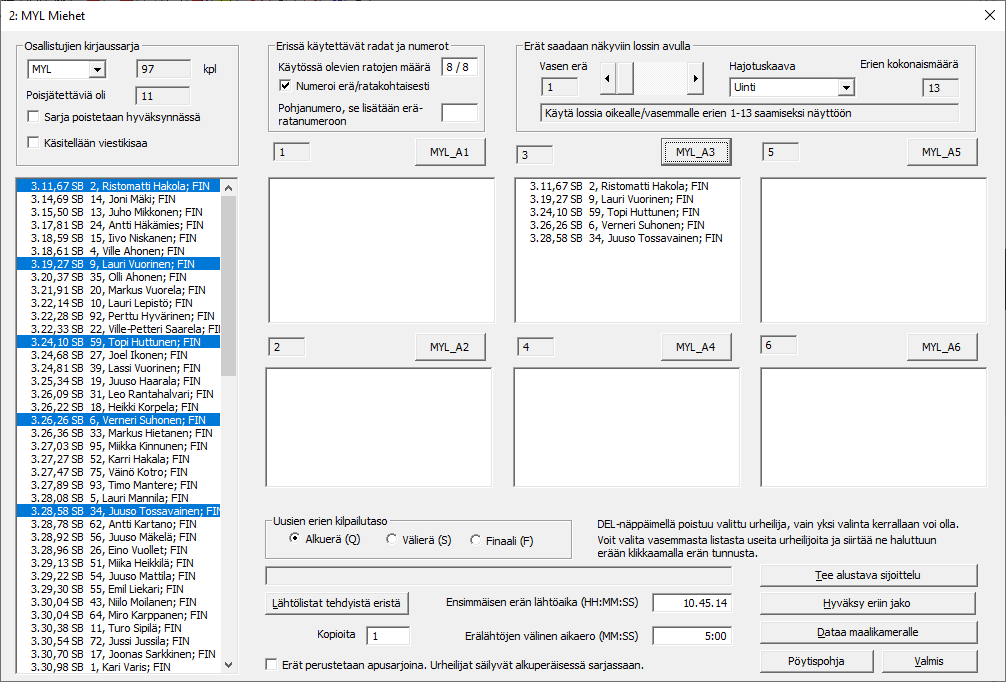Toggle 'Käsitellään viestikisaa' checkbox
The height and width of the screenshot is (682, 1006).
click(35, 143)
